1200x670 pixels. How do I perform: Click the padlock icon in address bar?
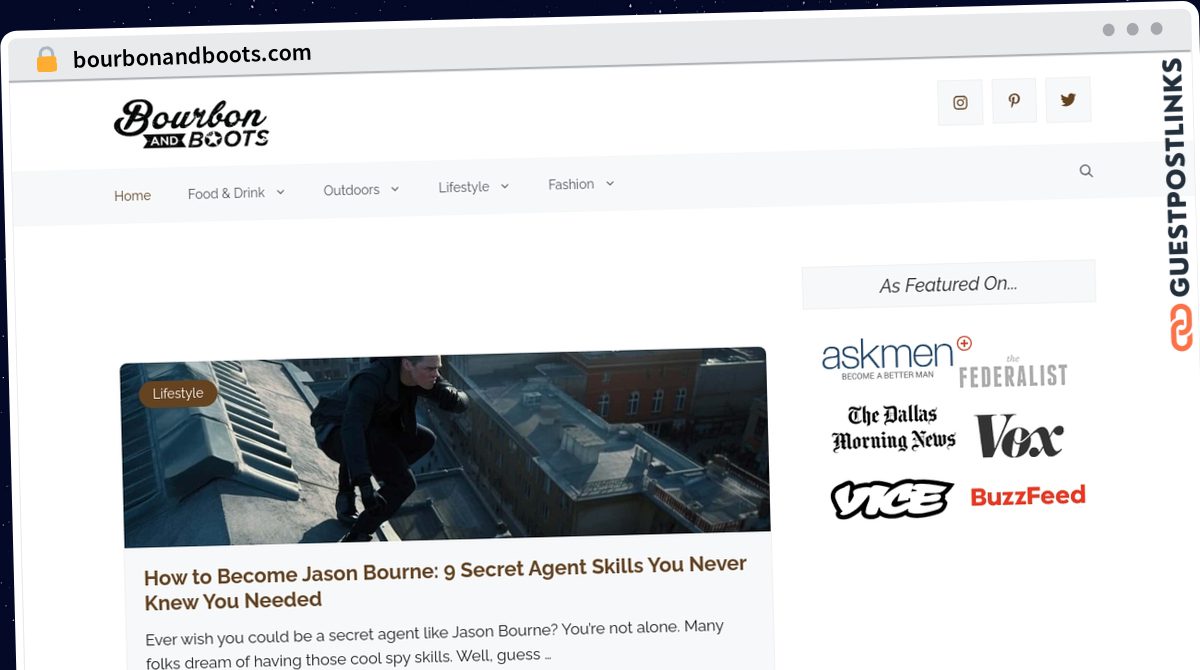[x=47, y=60]
